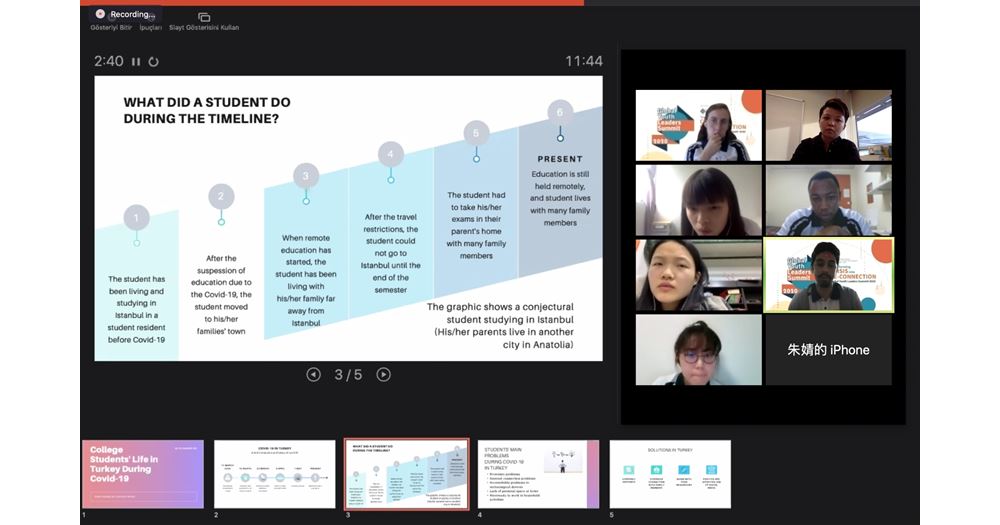1000x525 pixels.
Task: Open slide 2 thumbnail Covid-19 in Turkey
Action: 274,473
